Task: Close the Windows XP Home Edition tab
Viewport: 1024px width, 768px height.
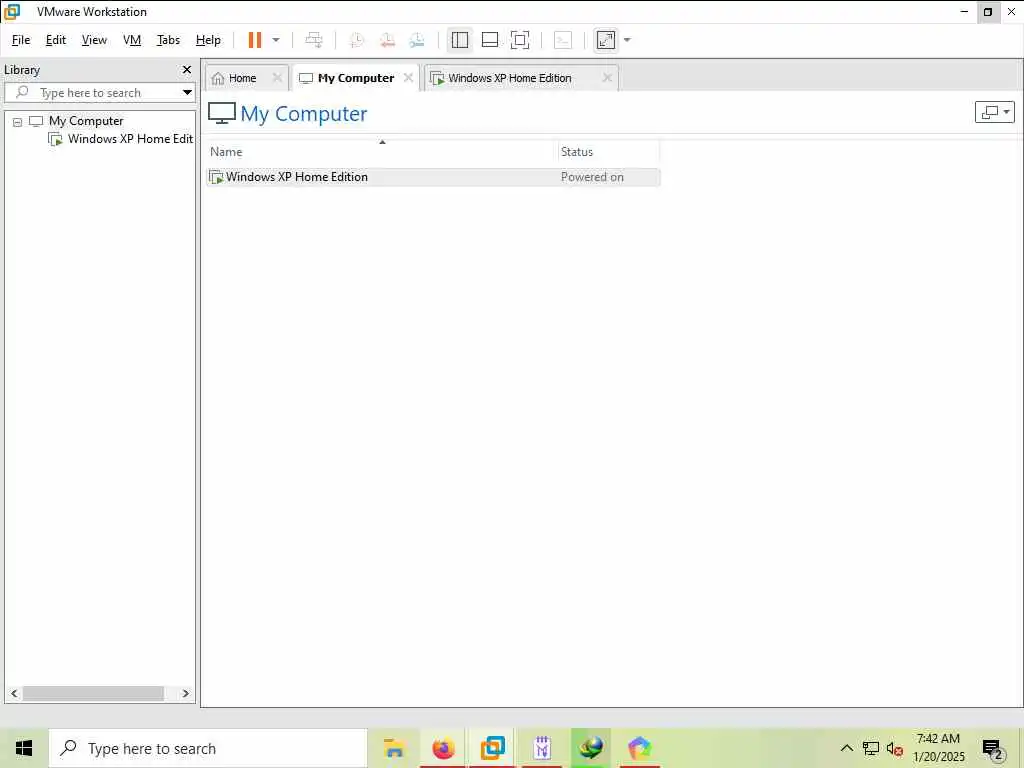Action: (x=607, y=78)
